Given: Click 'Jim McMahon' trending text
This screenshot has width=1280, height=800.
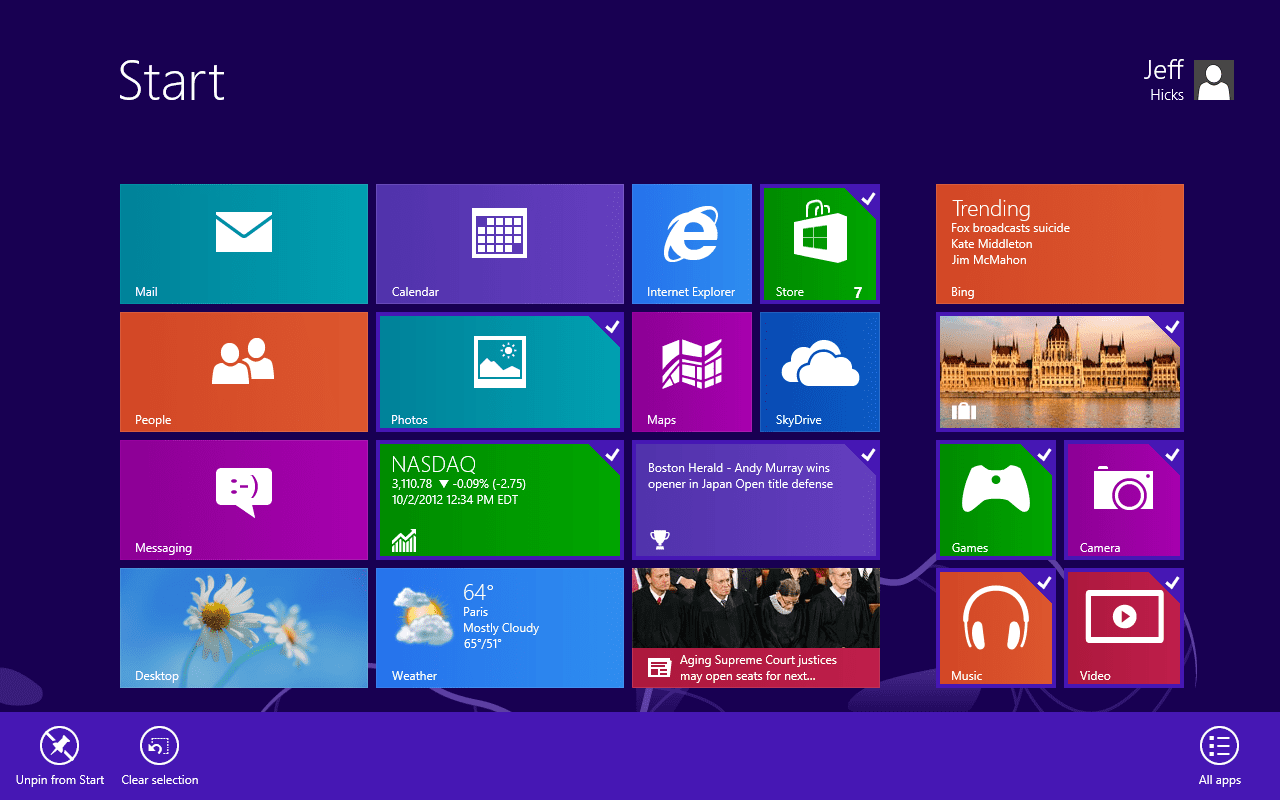Looking at the screenshot, I should click(989, 260).
